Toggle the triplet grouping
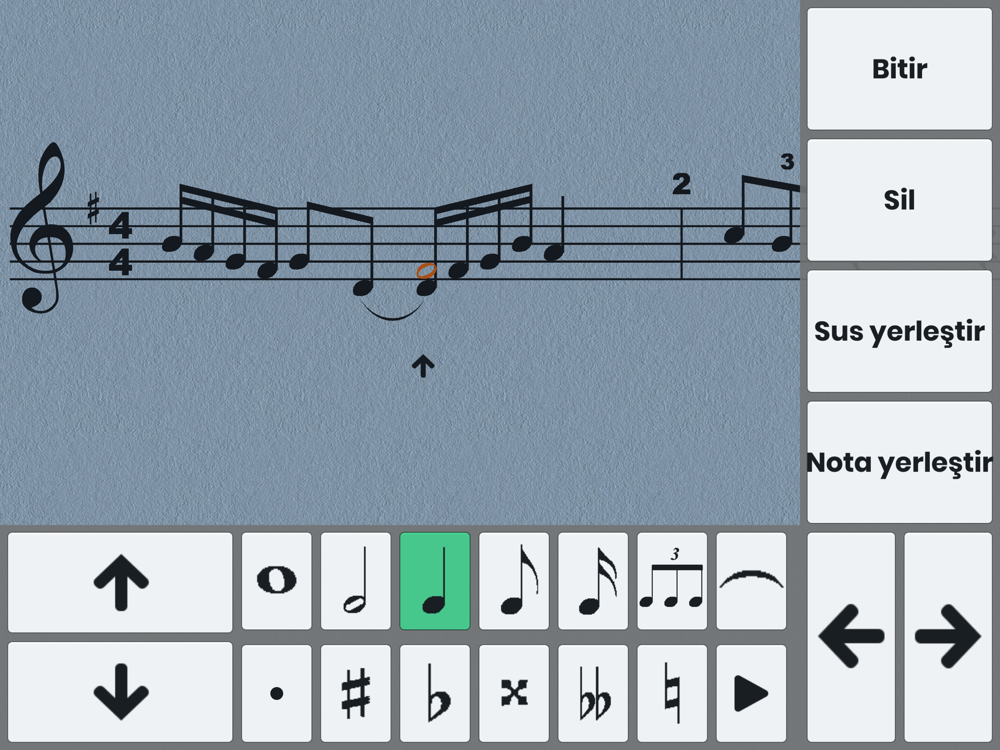This screenshot has width=1000, height=750. click(672, 581)
